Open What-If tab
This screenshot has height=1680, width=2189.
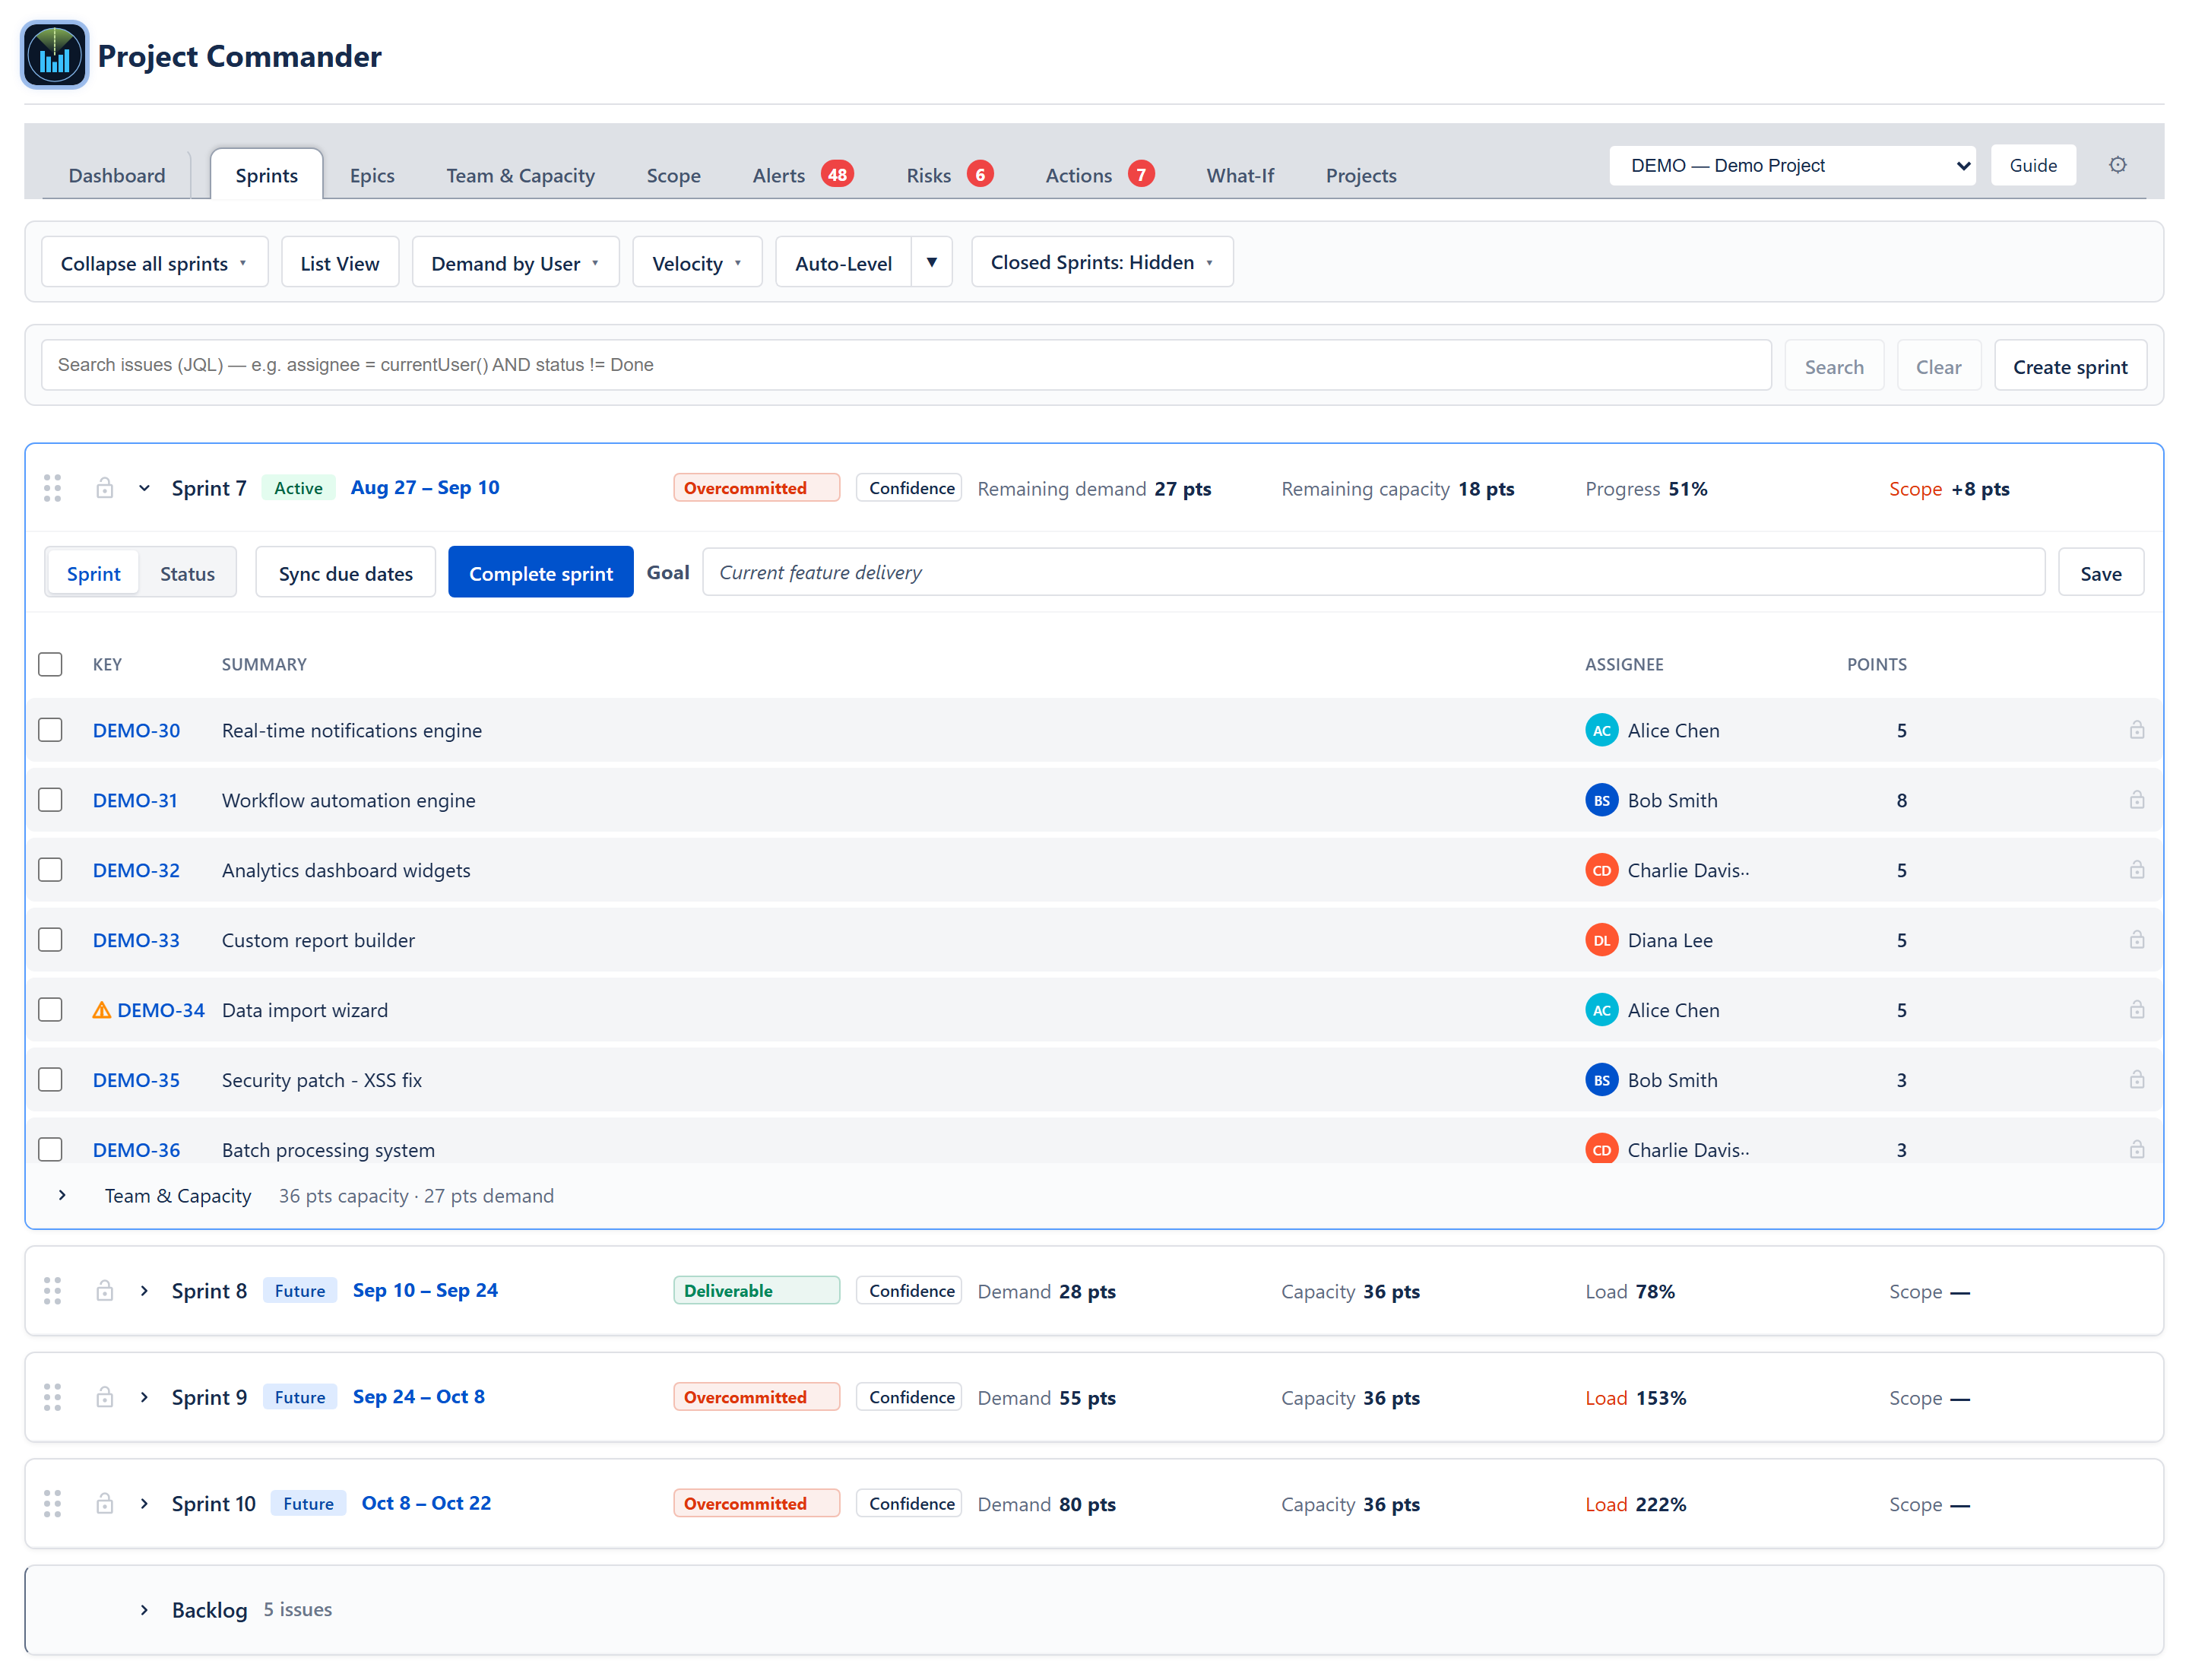tap(1240, 175)
